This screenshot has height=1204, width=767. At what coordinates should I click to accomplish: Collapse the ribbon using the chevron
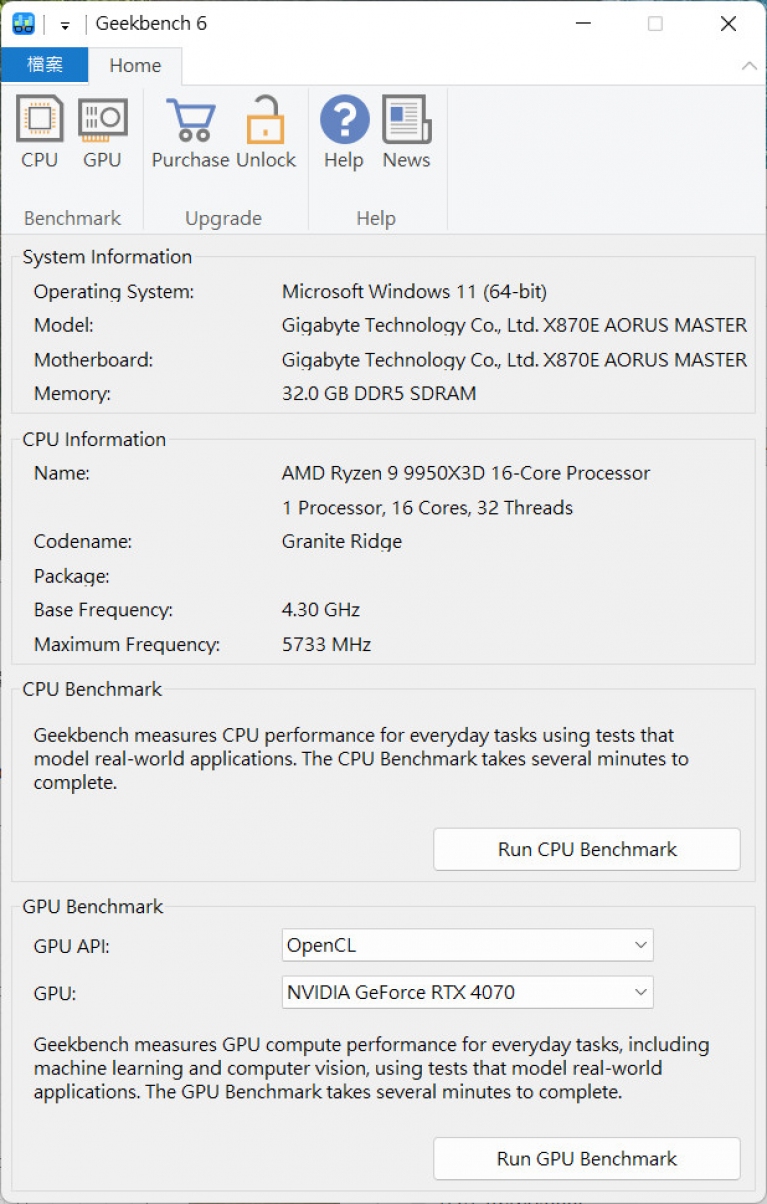coord(749,66)
